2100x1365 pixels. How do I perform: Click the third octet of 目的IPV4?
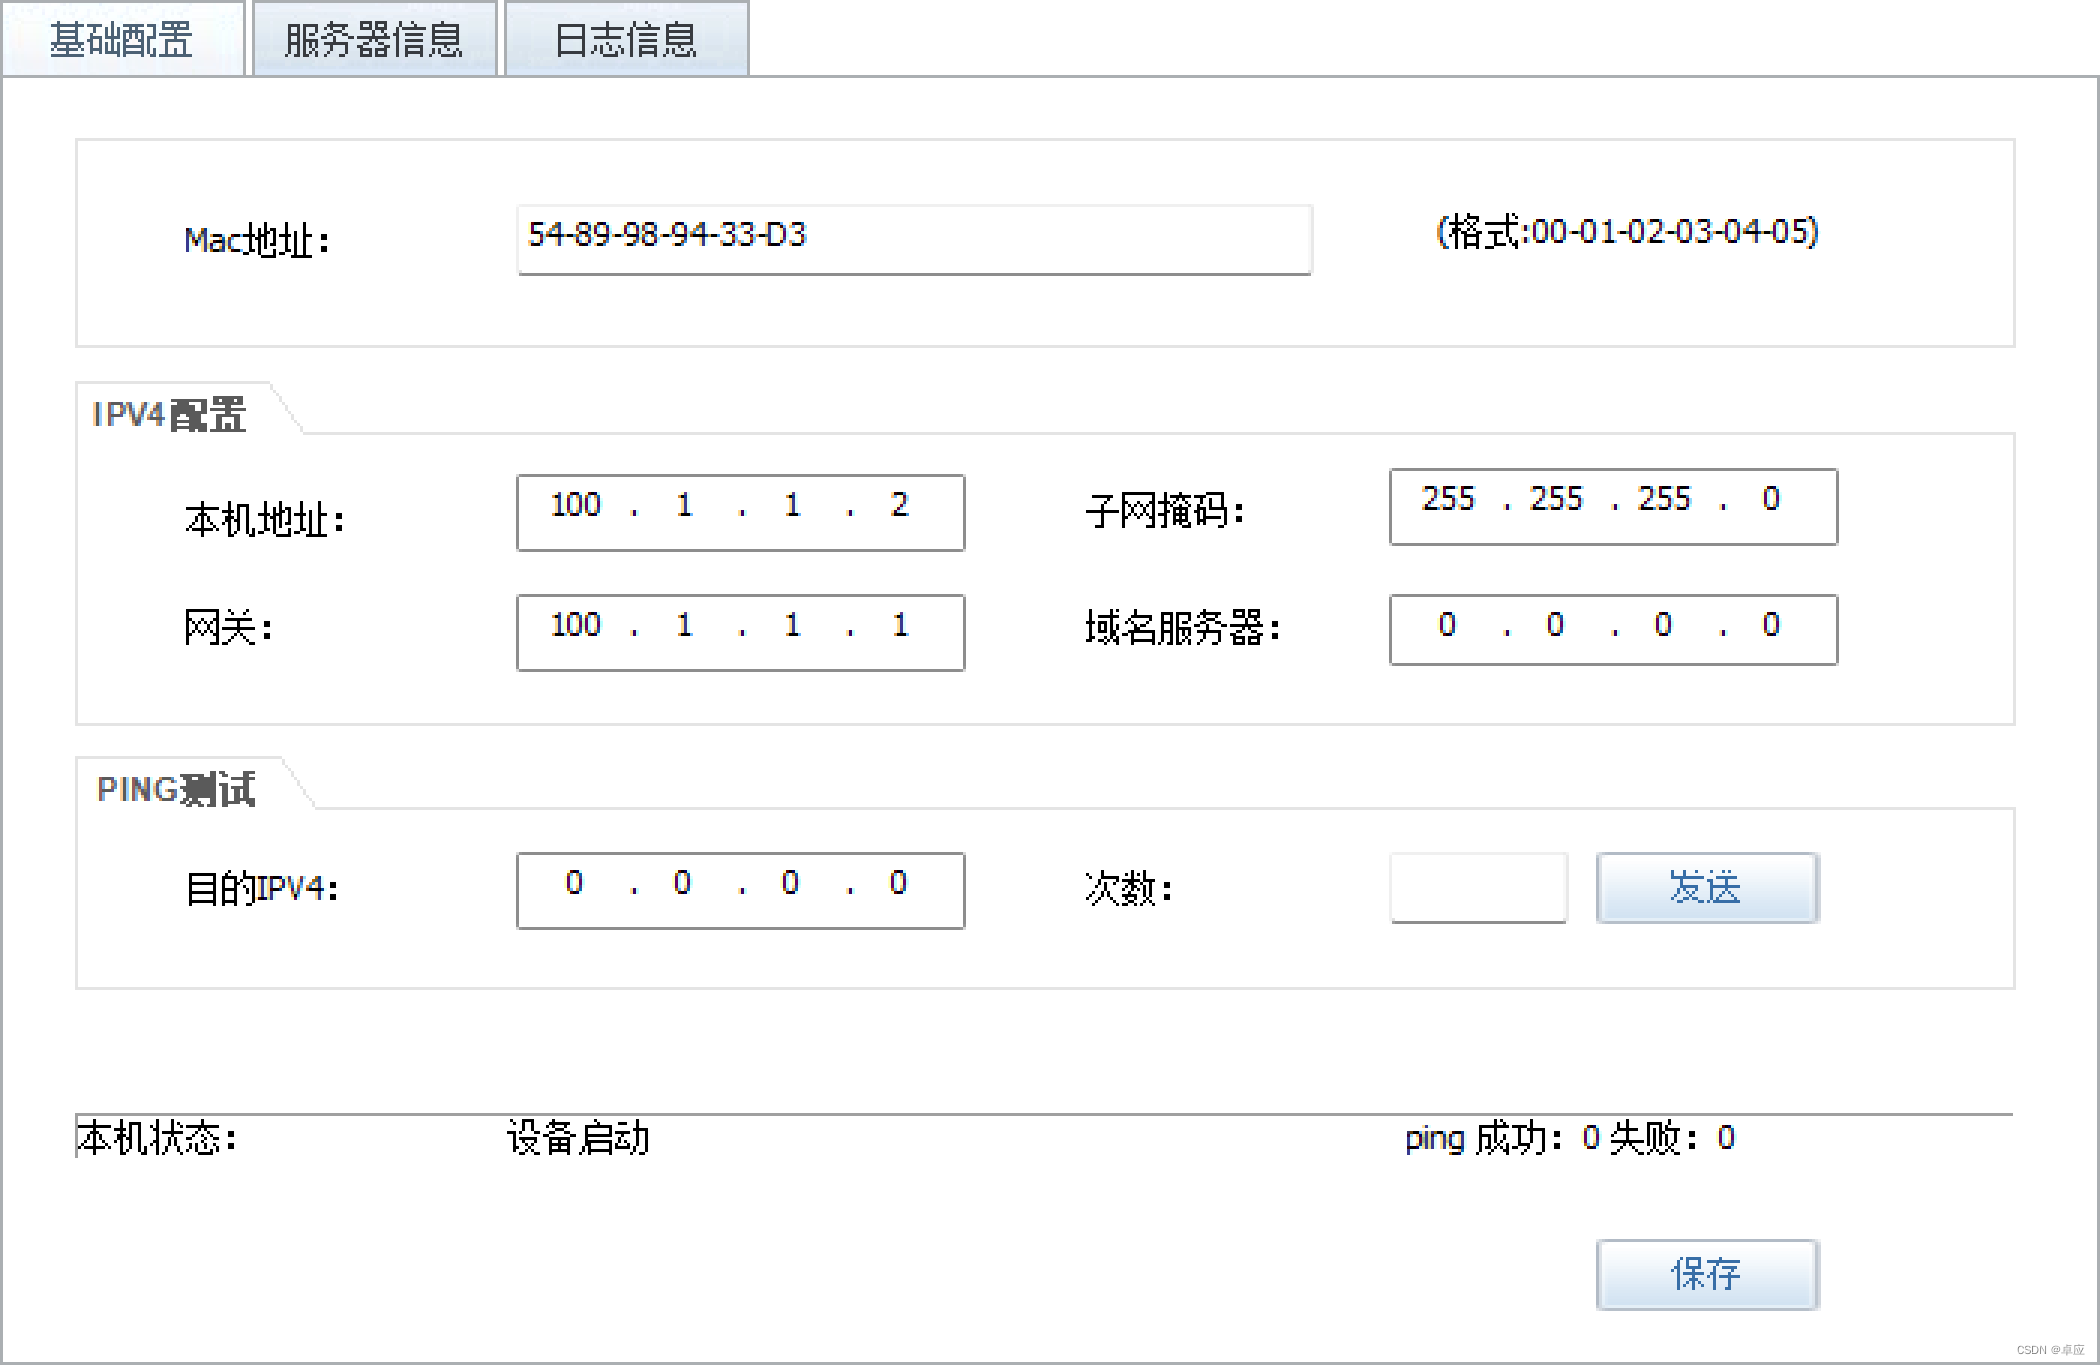pos(790,886)
